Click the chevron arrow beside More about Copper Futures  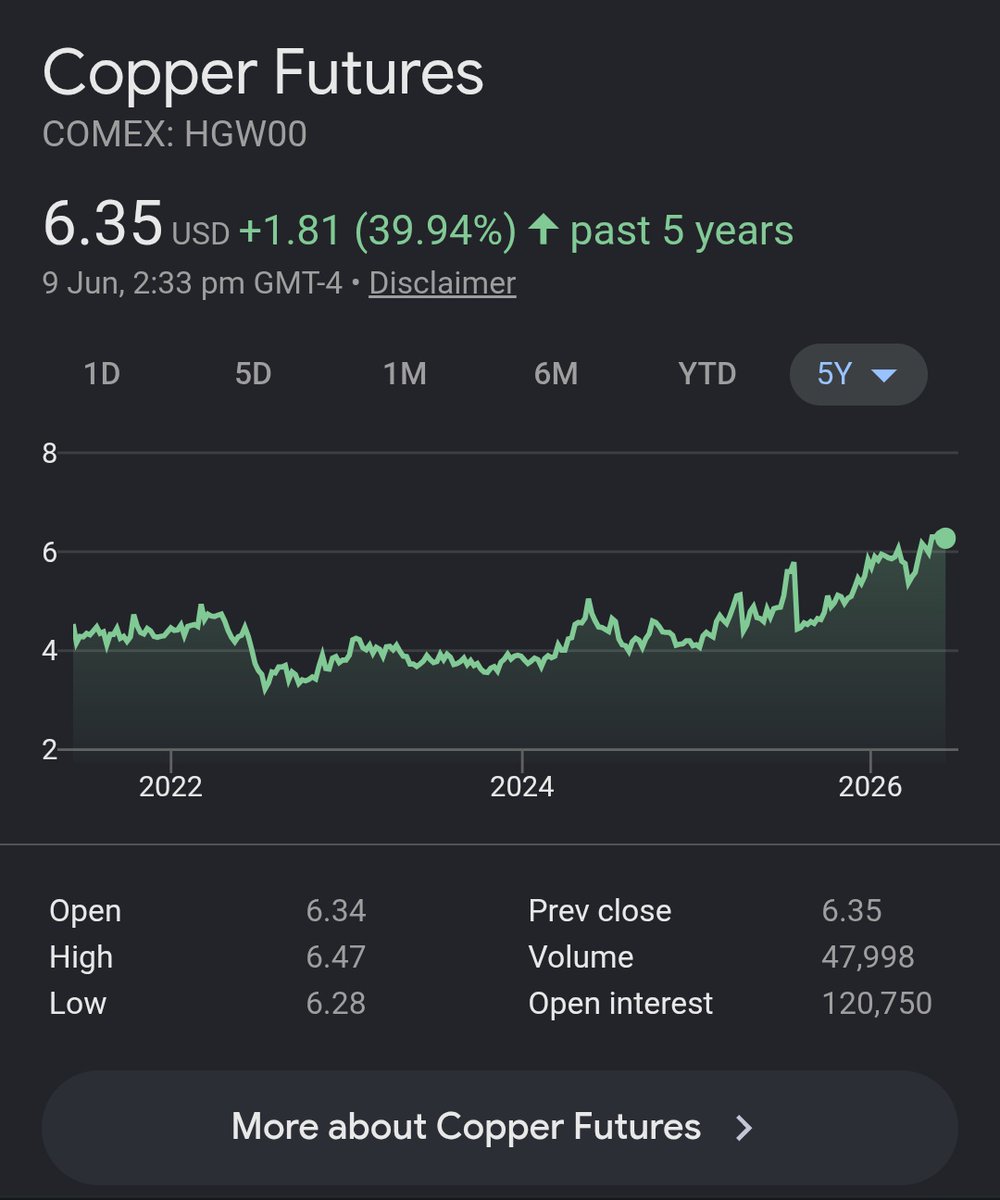(x=743, y=1128)
